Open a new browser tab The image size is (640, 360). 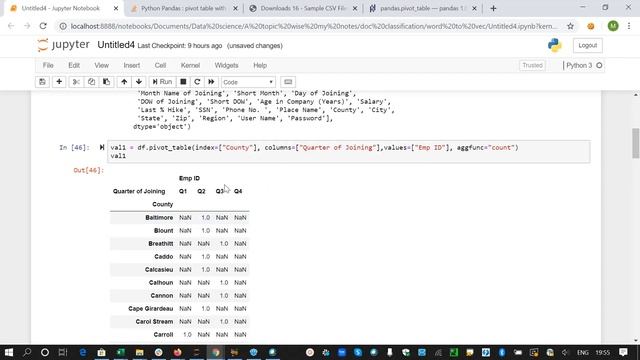pyautogui.click(x=493, y=8)
